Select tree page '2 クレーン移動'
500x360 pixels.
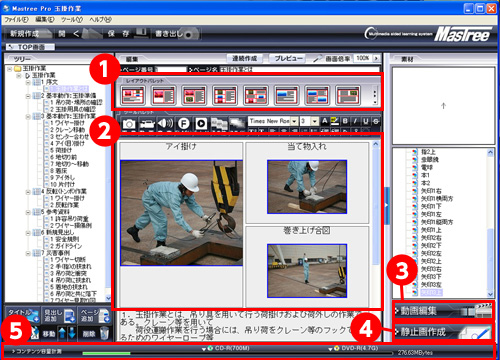tap(67, 130)
